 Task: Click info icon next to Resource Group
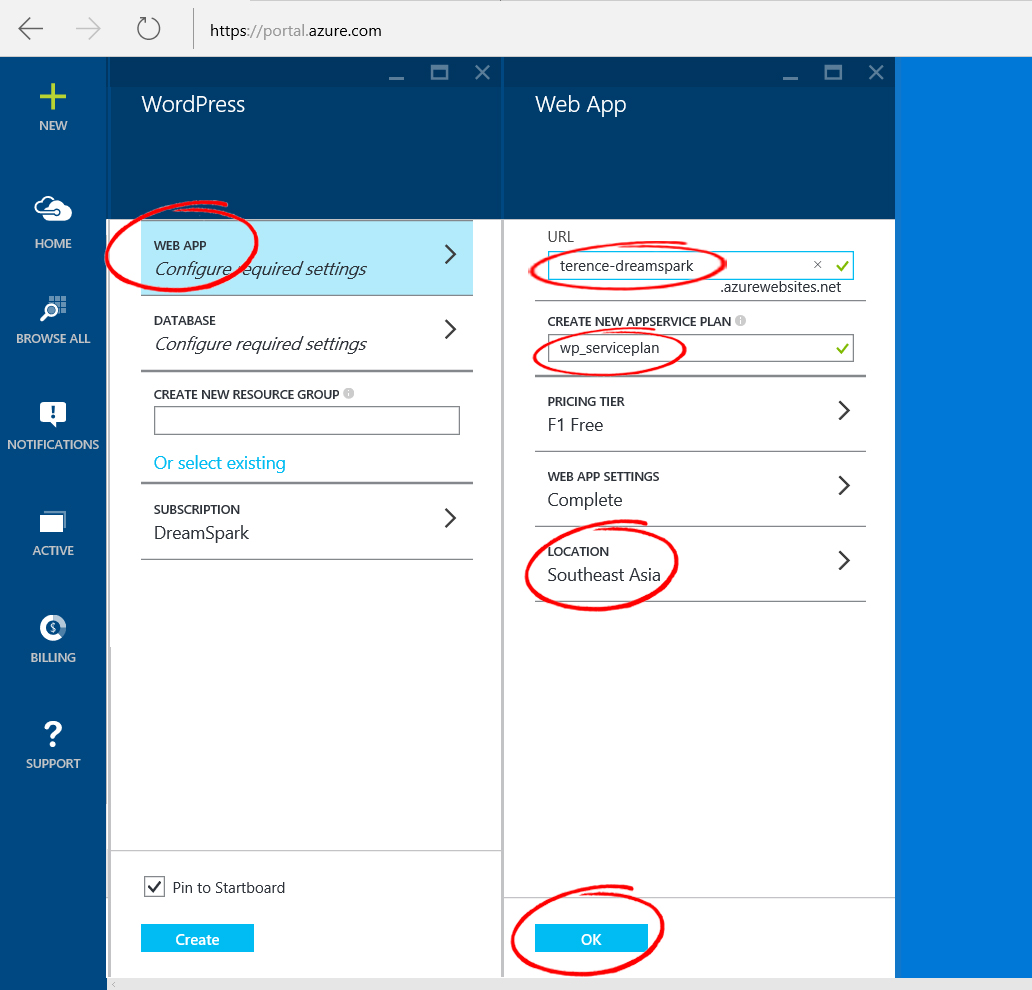coord(349,393)
